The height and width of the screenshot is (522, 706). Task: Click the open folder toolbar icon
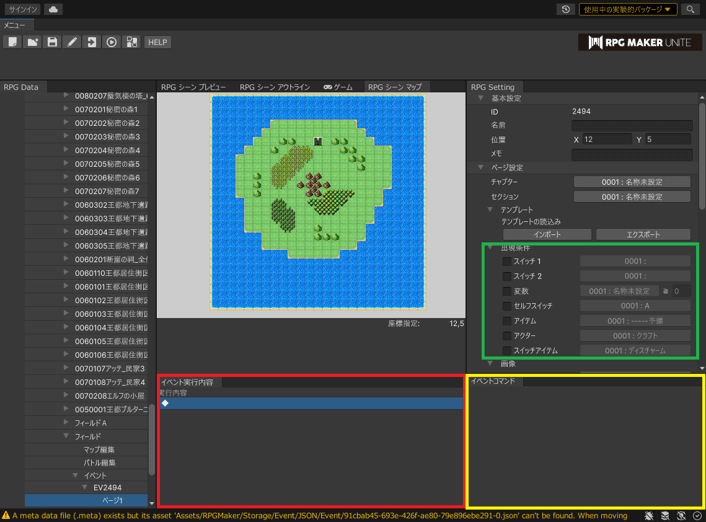coord(32,42)
